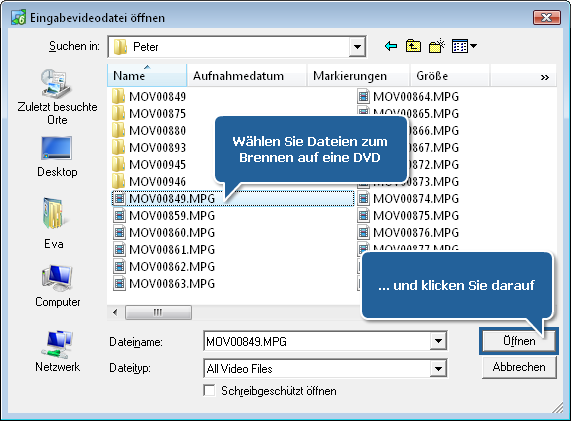This screenshot has width=571, height=421.
Task: Open the Eva folder shortcut
Action: (54, 223)
